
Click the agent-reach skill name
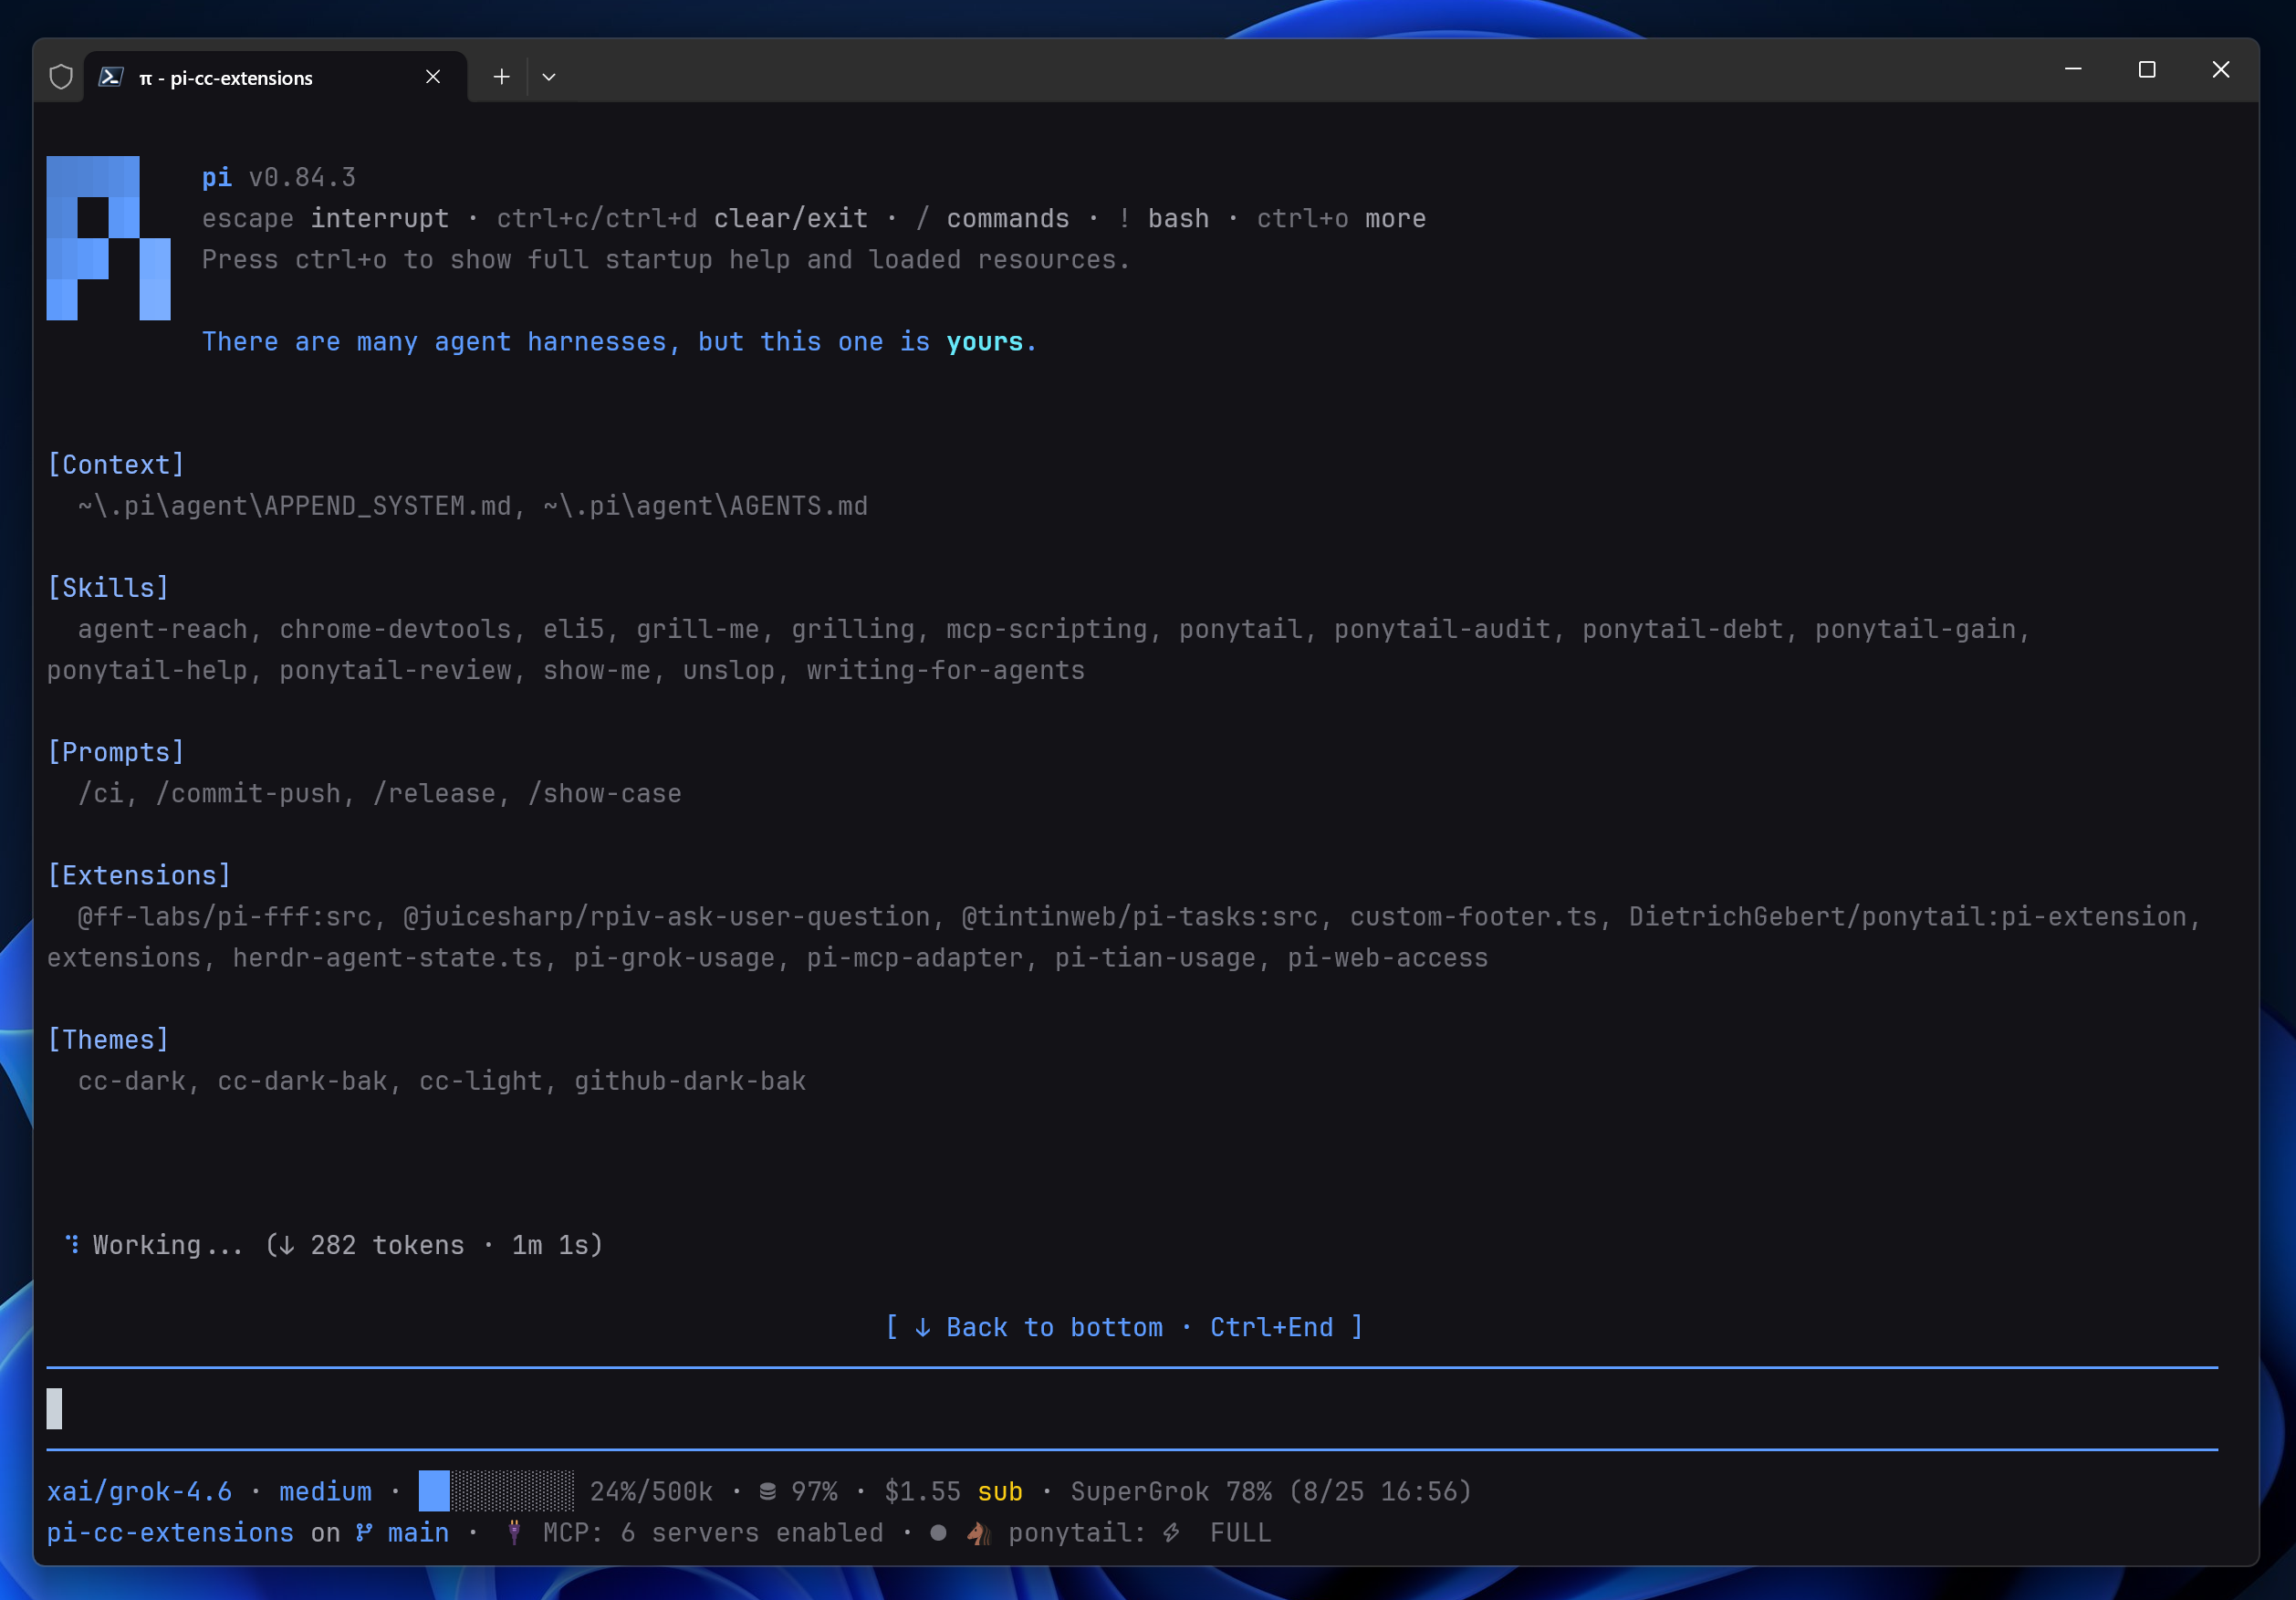click(x=162, y=629)
